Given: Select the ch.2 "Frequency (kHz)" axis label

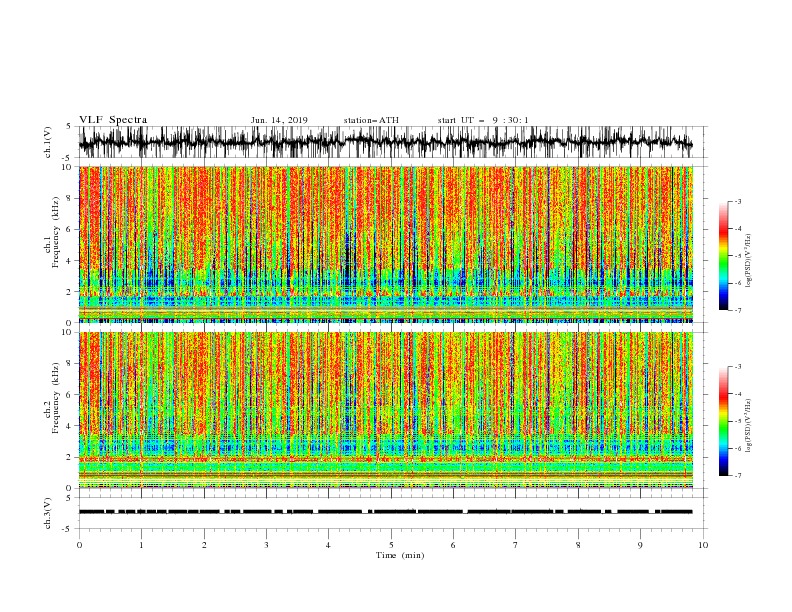Looking at the screenshot, I should (56, 397).
